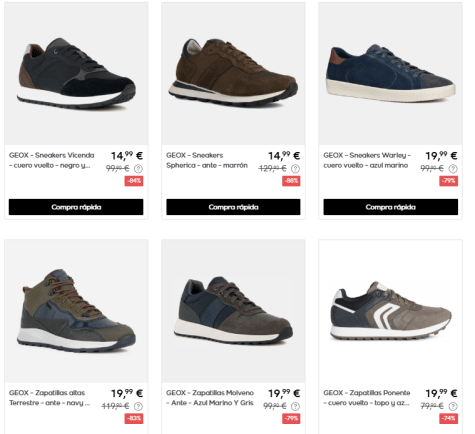Open GEOX Zapatillas Molveno product title
475x434 pixels.
point(210,398)
